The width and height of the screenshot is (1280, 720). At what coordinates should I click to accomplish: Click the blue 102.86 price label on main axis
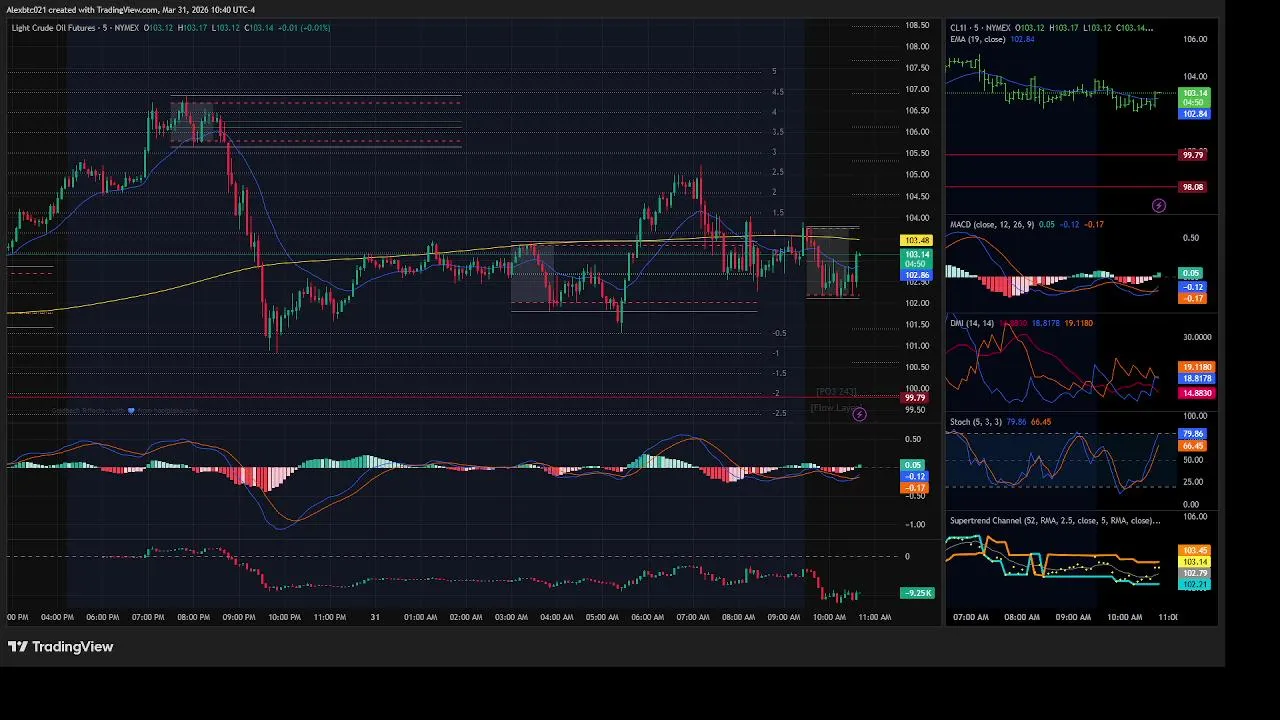coord(916,275)
